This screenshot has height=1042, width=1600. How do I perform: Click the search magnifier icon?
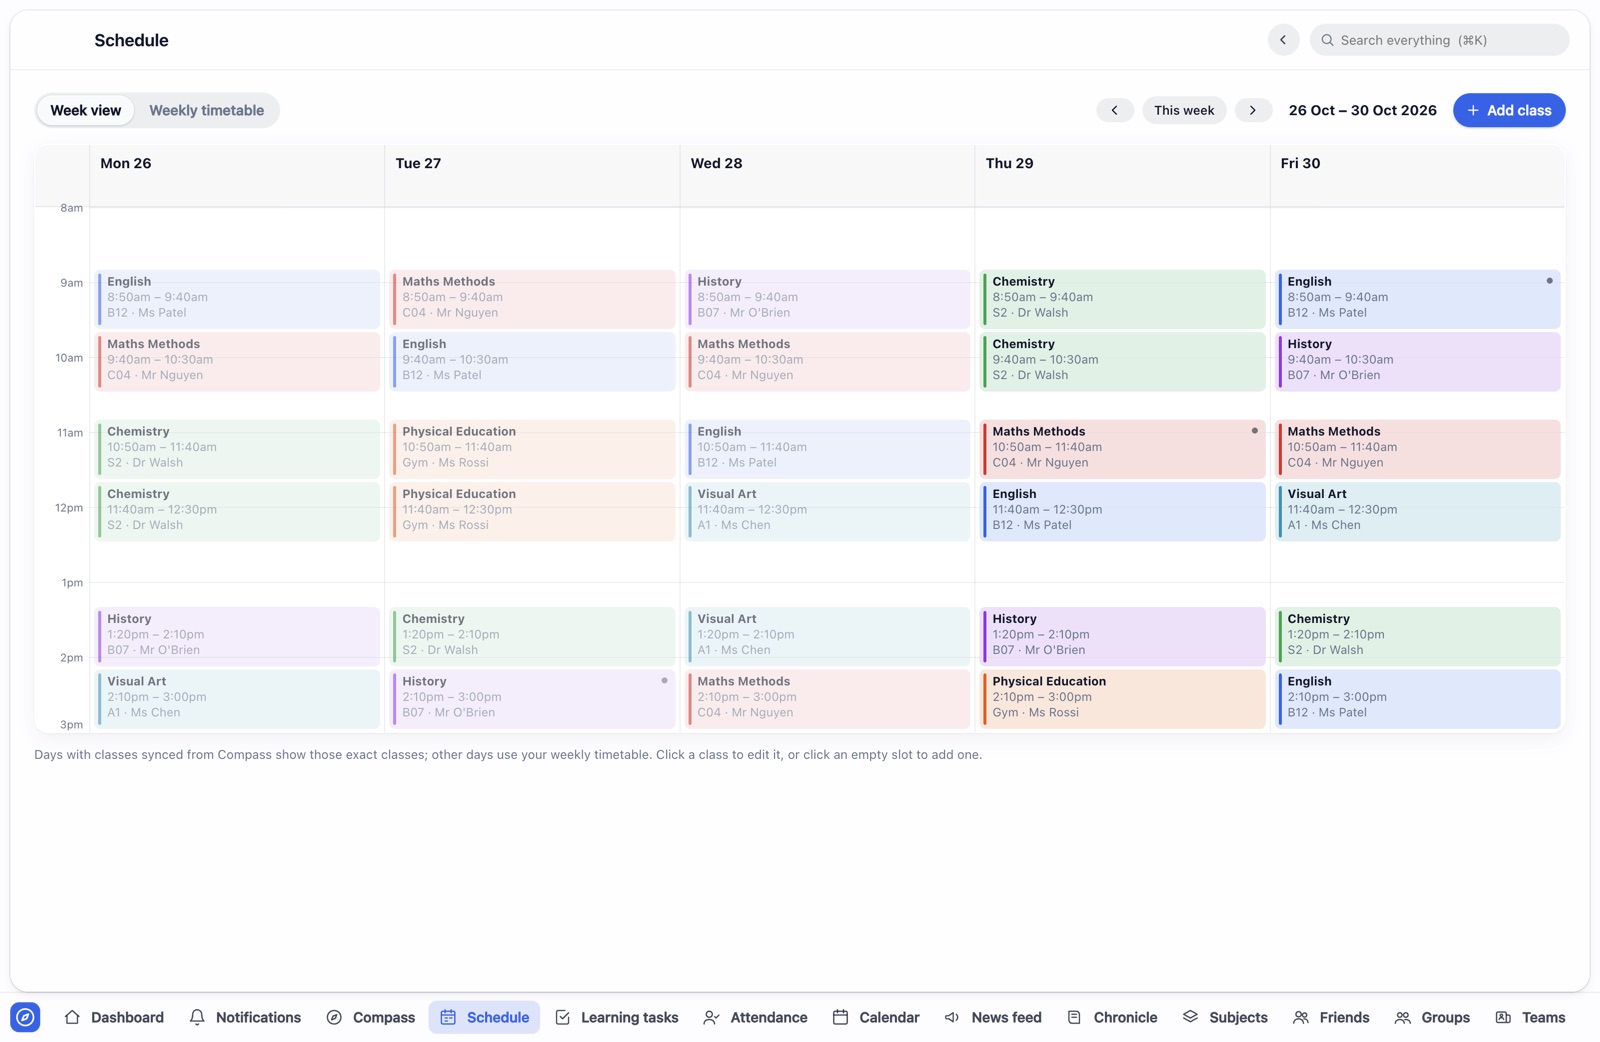point(1327,40)
